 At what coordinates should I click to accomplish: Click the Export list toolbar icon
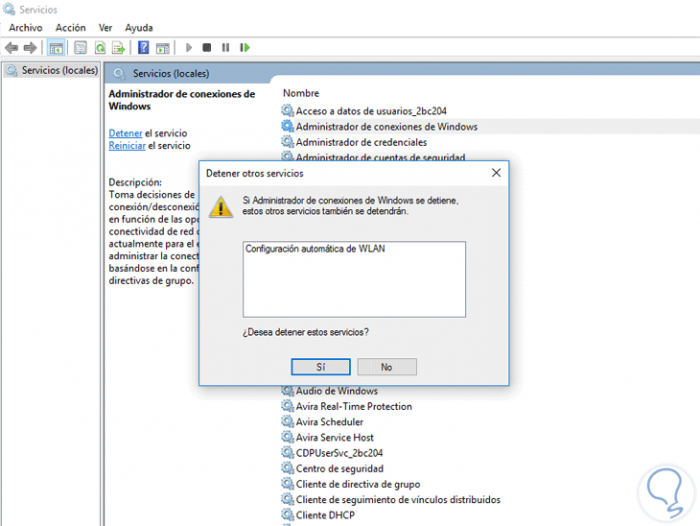(119, 48)
